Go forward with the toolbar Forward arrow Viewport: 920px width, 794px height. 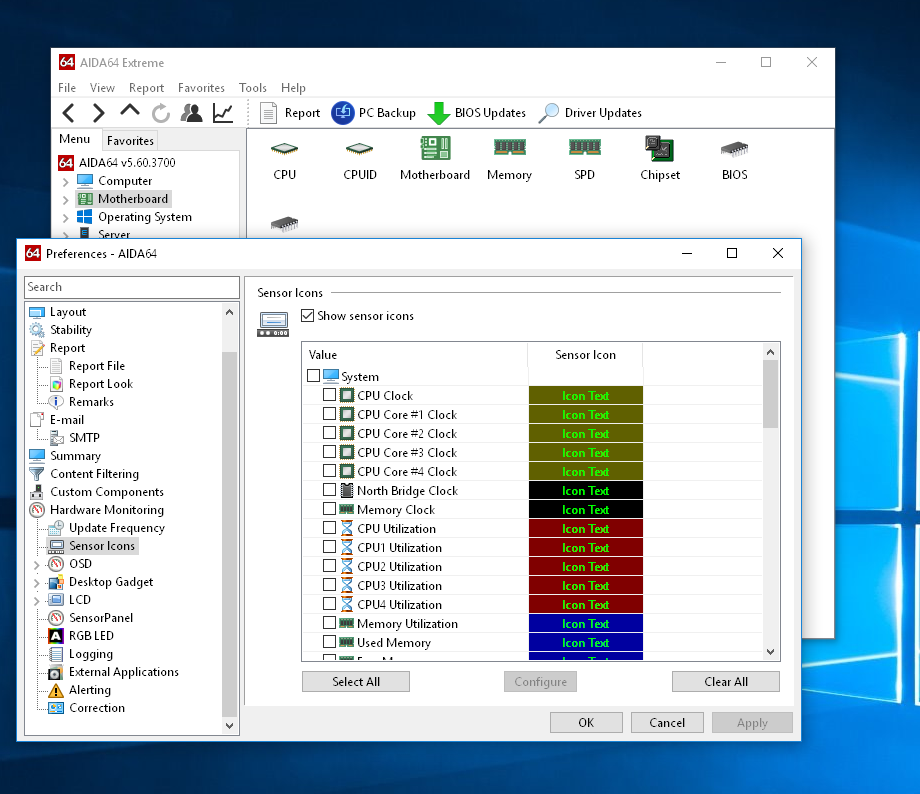click(99, 113)
